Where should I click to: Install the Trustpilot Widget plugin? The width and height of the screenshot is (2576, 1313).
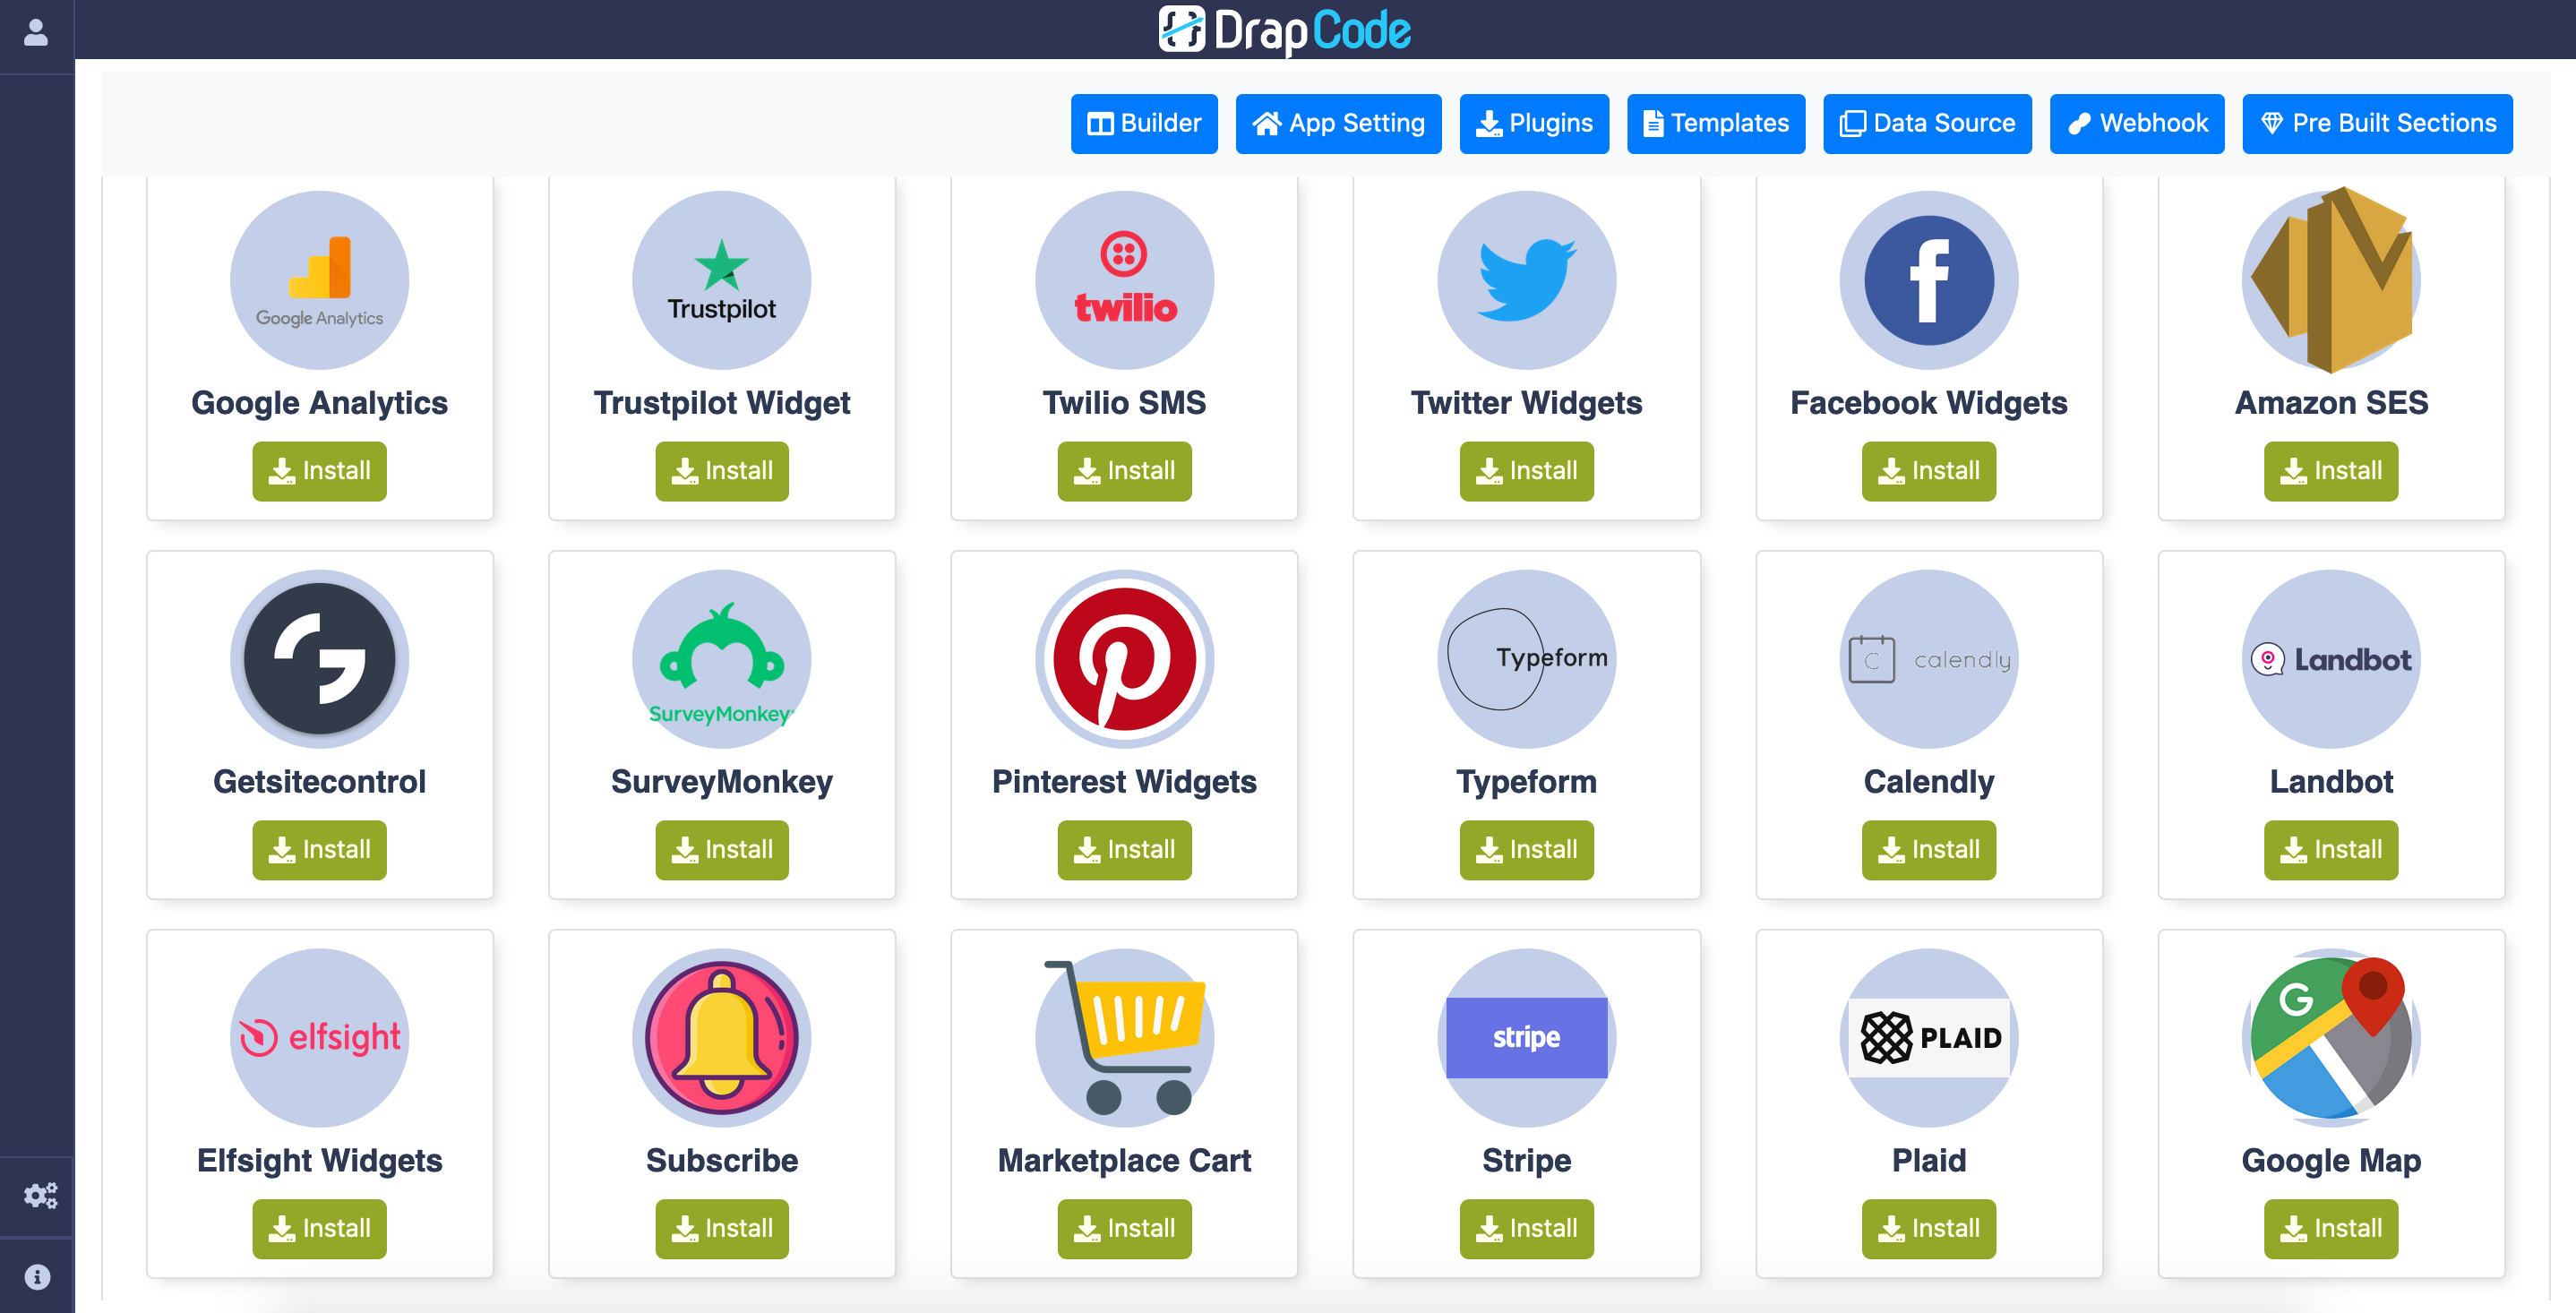click(721, 470)
